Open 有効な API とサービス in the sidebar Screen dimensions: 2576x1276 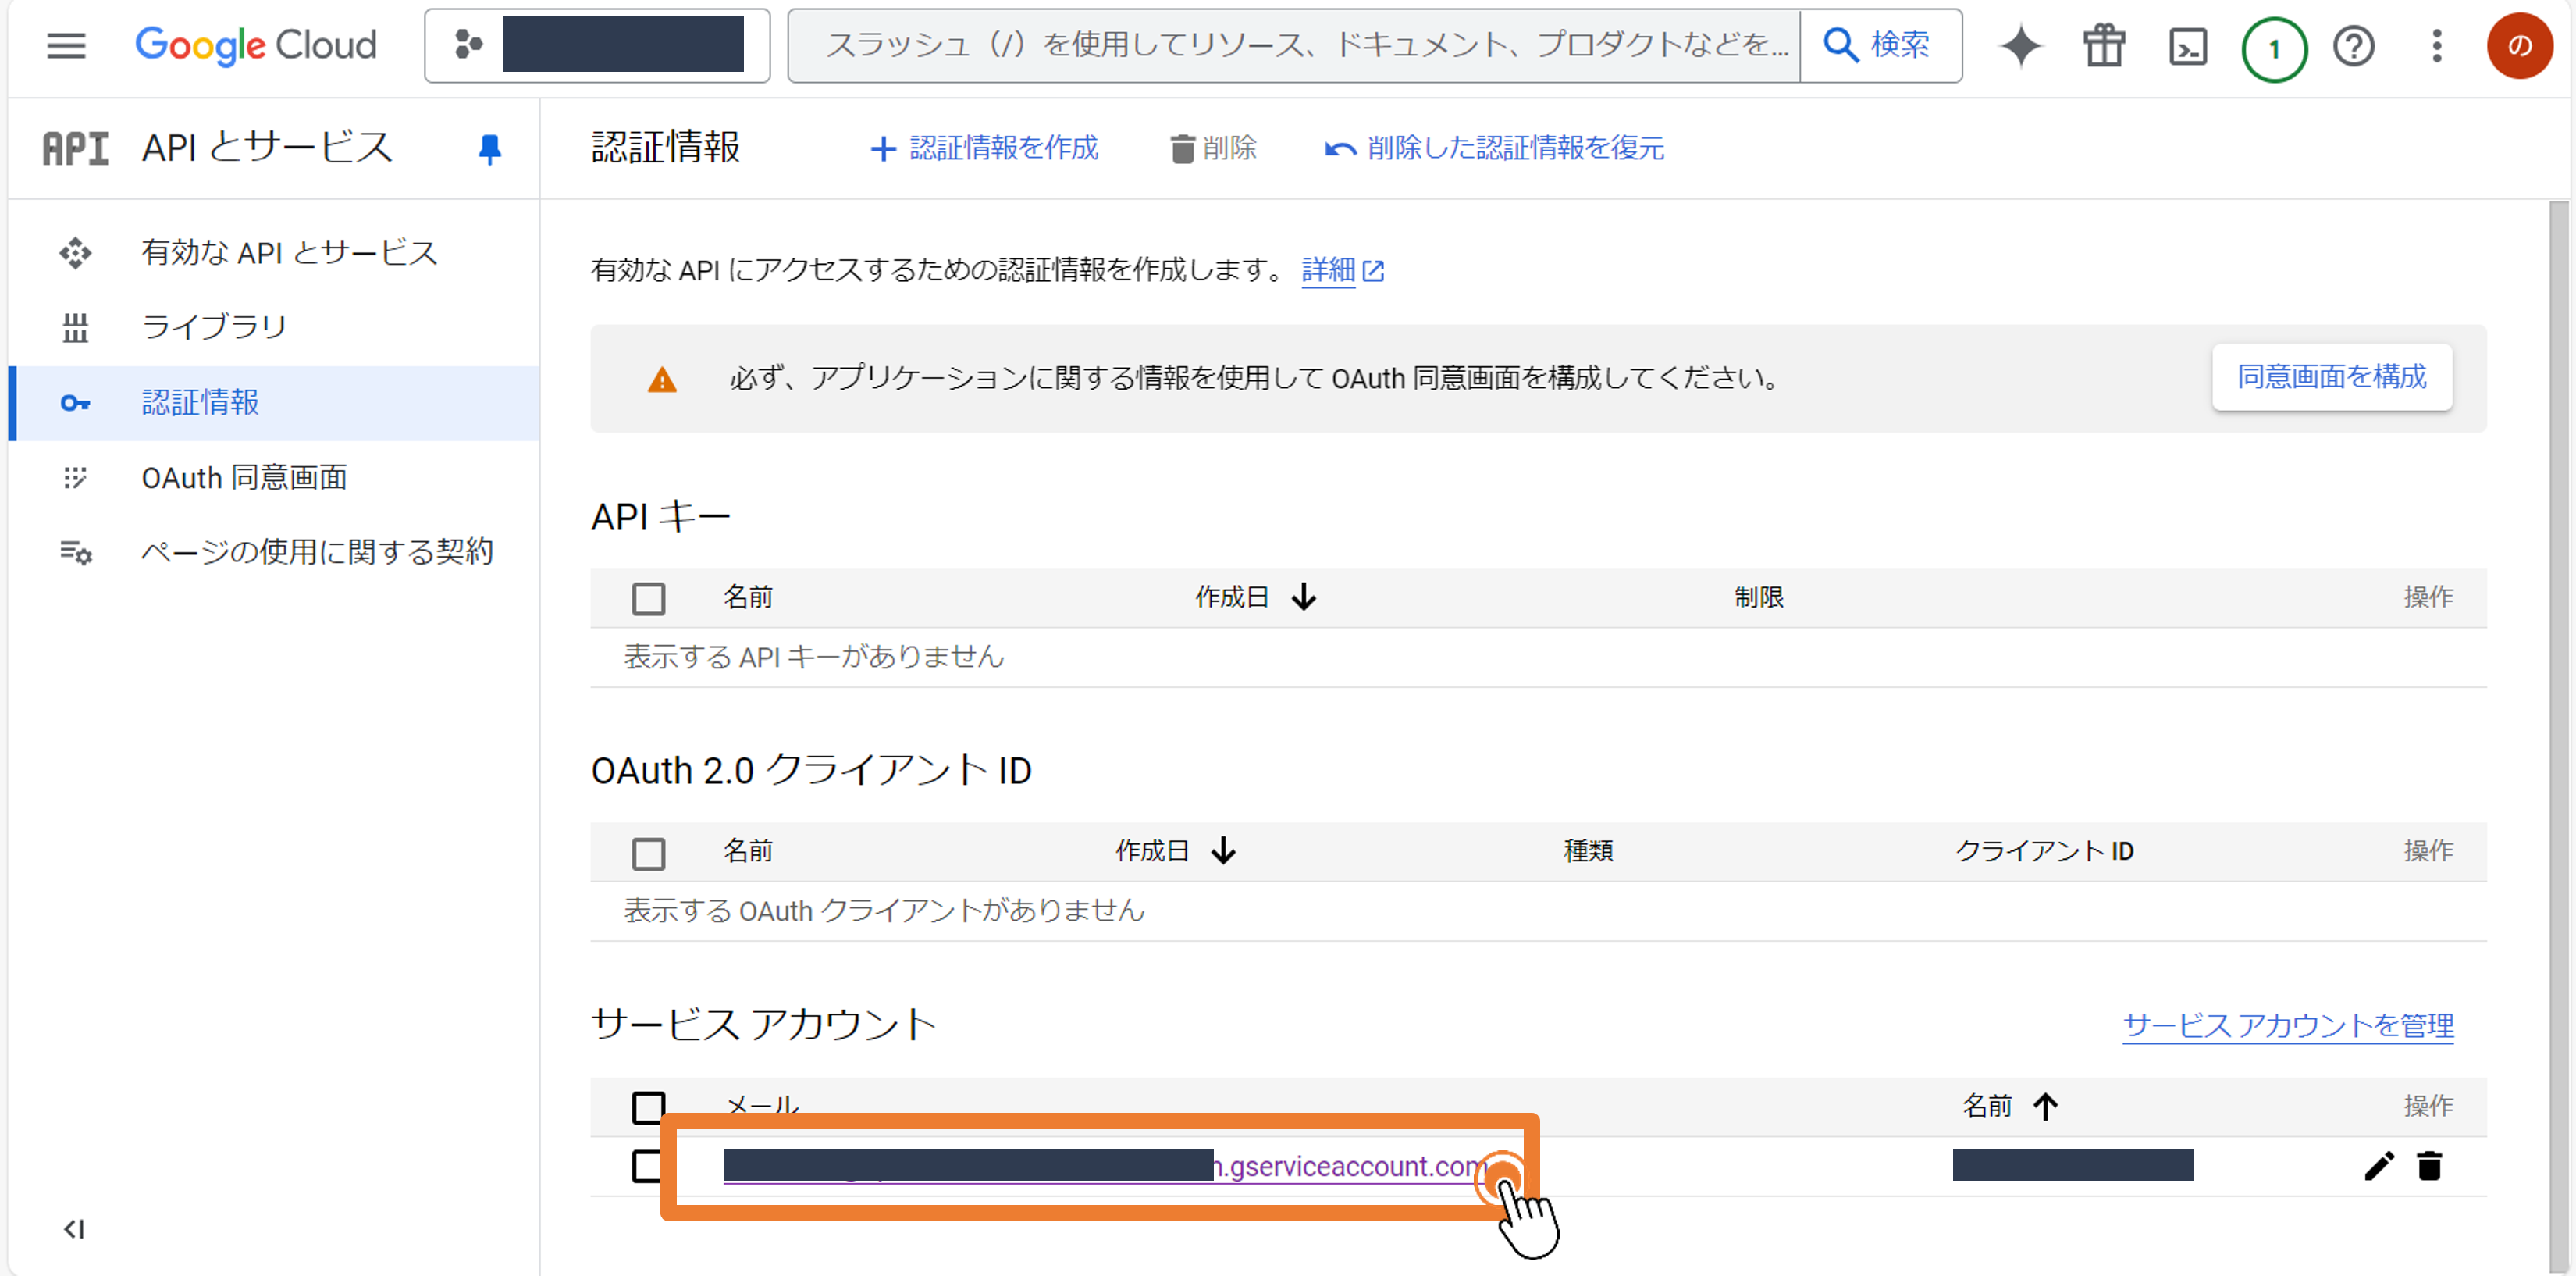[x=274, y=253]
